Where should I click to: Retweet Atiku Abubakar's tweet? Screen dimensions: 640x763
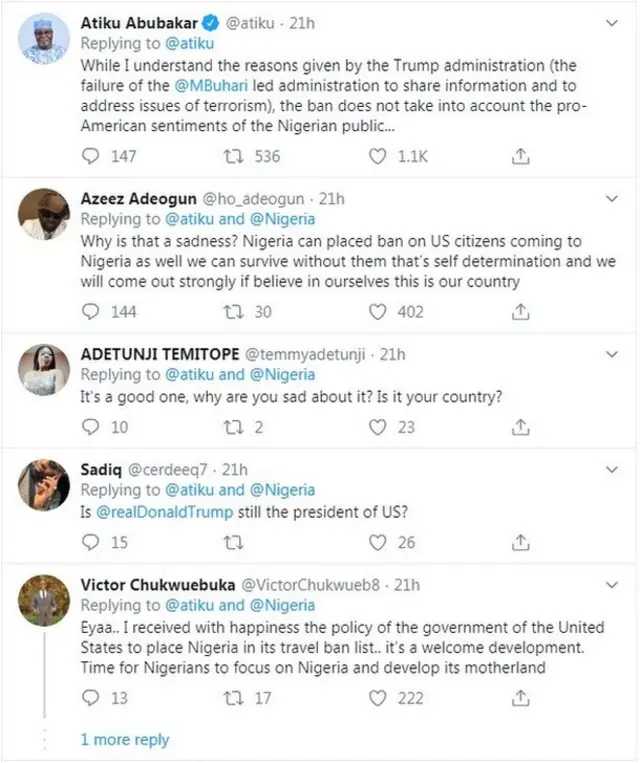click(x=232, y=156)
